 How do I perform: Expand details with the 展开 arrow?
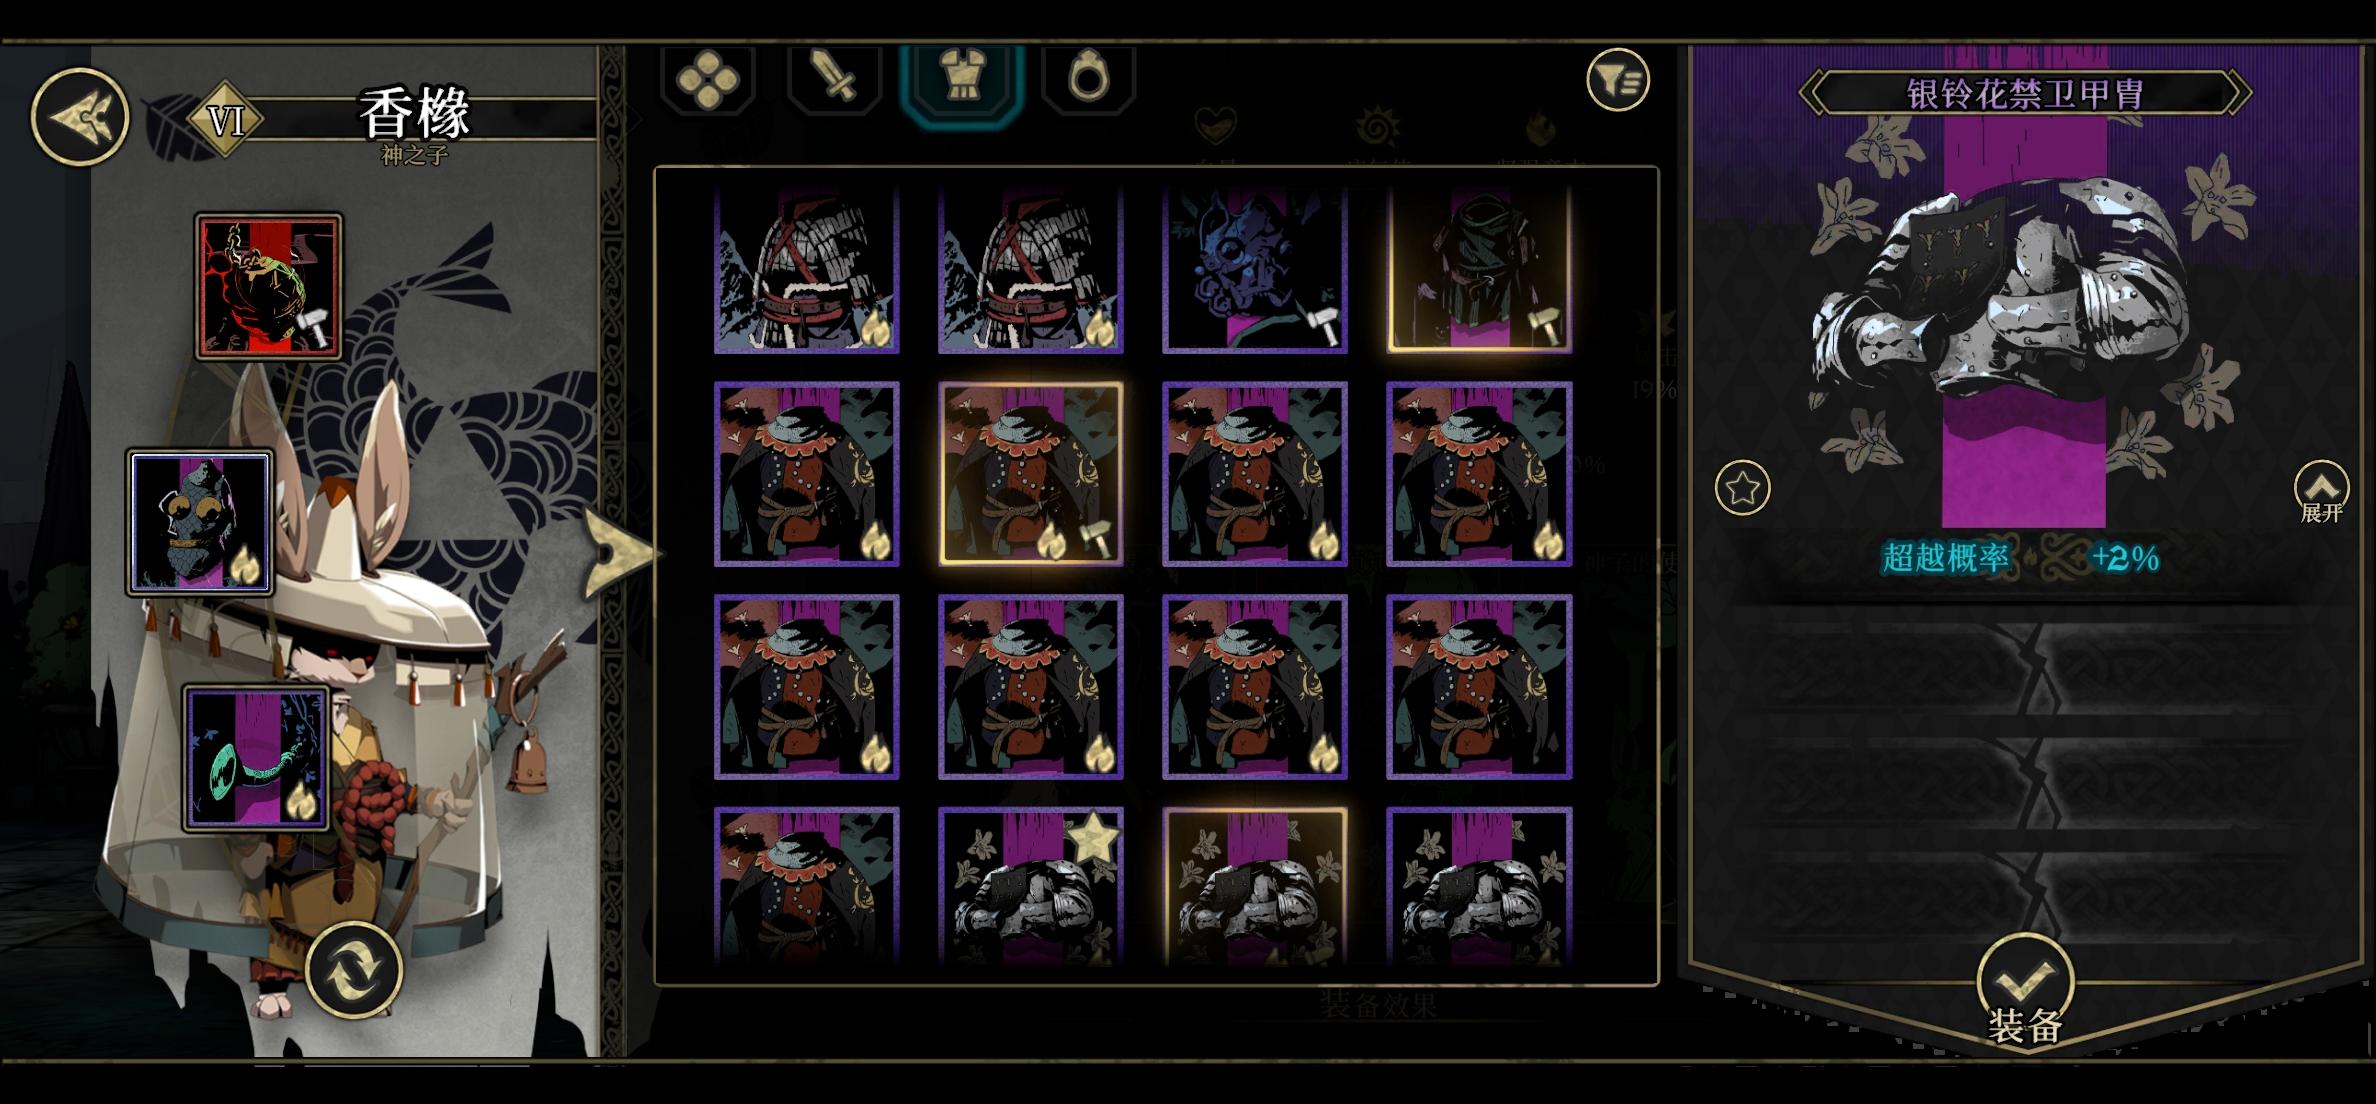[x=2321, y=491]
